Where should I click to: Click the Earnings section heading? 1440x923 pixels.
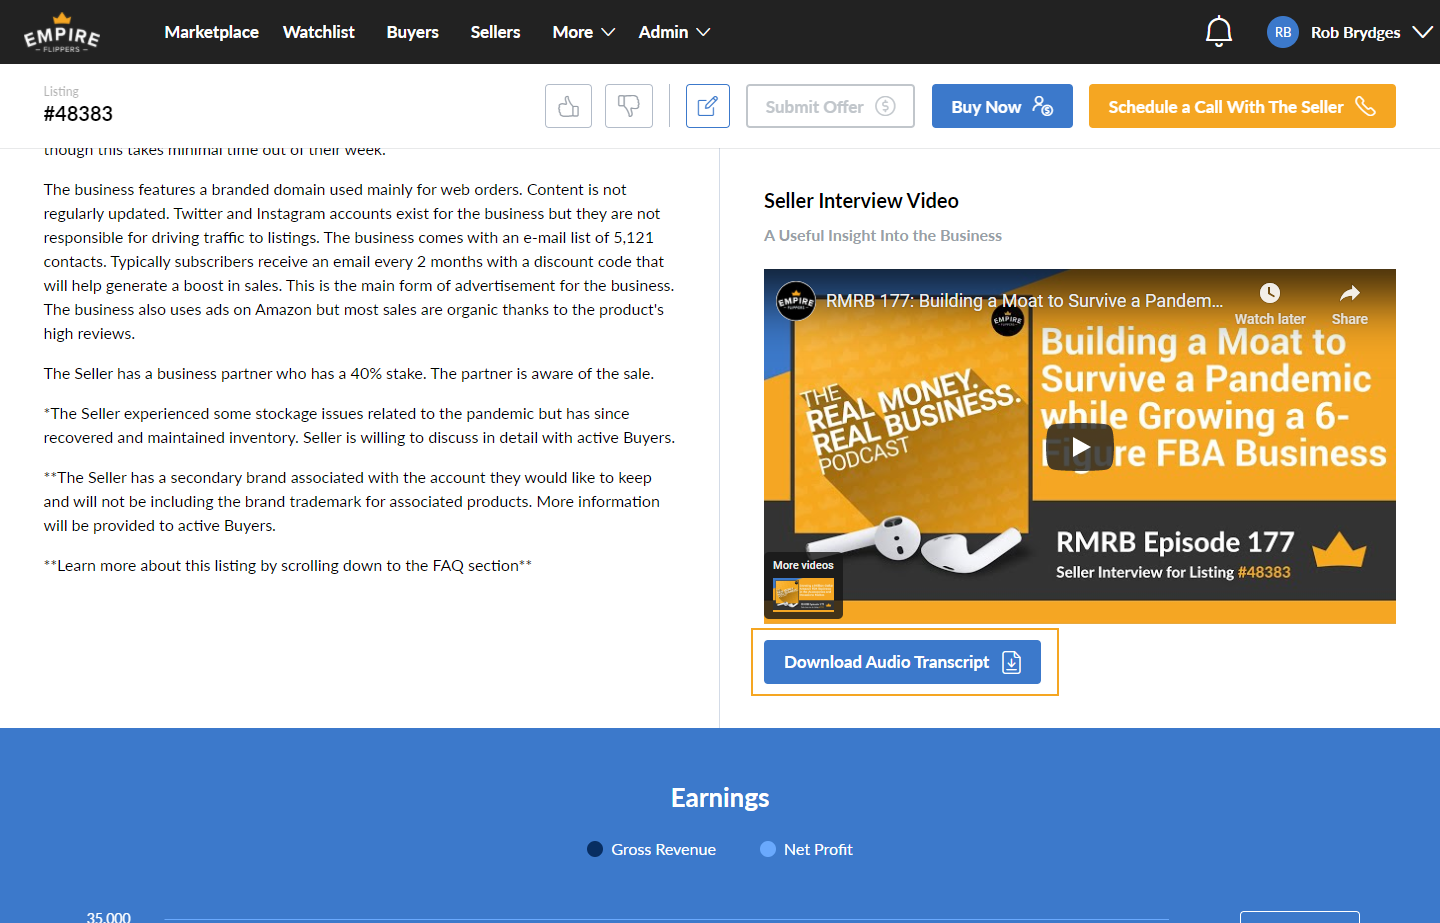(x=720, y=798)
